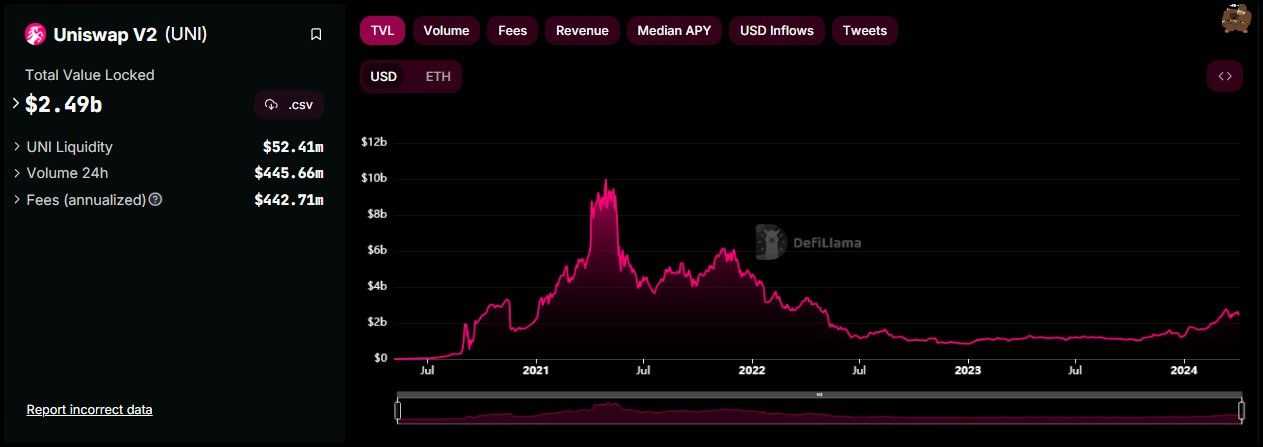Bookmark Uniswap V2 with the bookmark icon
The width and height of the screenshot is (1263, 447).
[x=316, y=34]
